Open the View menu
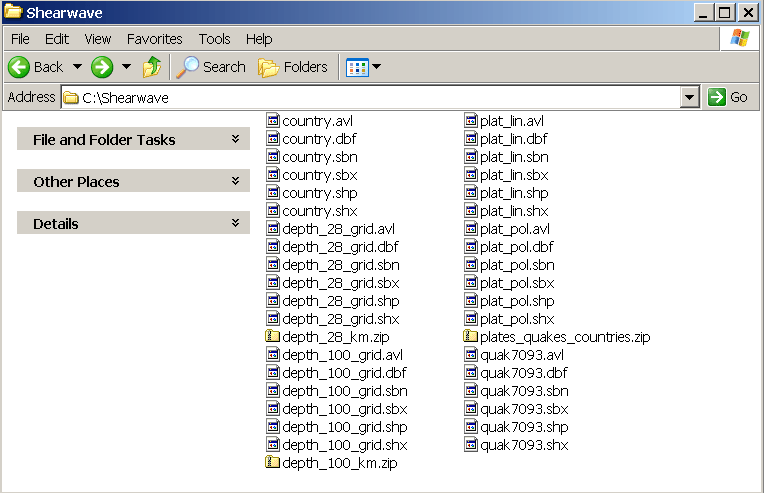This screenshot has height=493, width=764. pyautogui.click(x=97, y=39)
